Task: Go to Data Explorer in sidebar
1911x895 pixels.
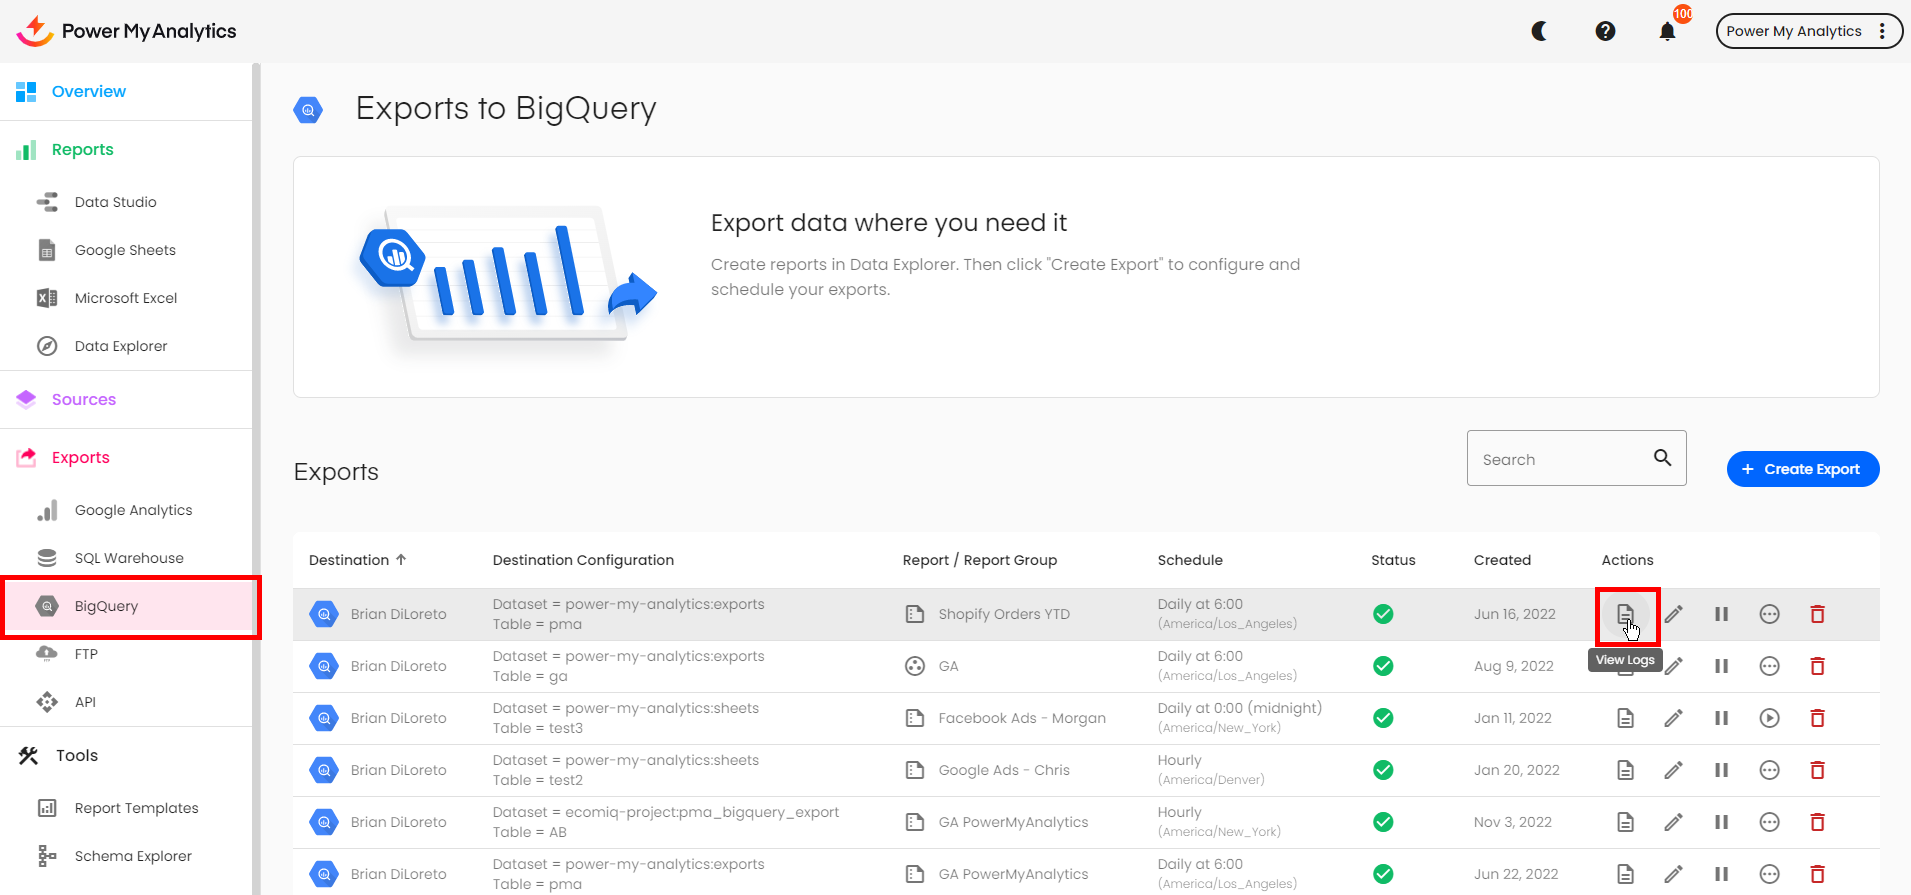Action: tap(121, 346)
